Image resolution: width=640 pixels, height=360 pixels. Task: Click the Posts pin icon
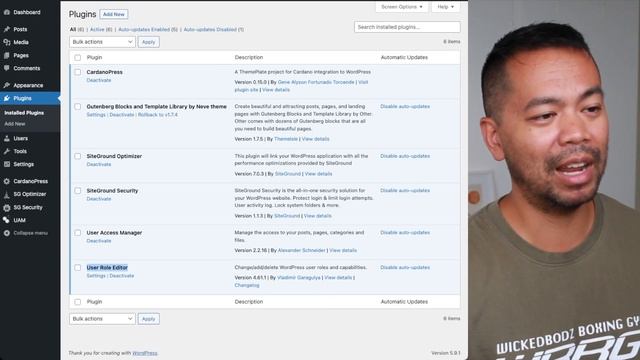click(x=7, y=29)
